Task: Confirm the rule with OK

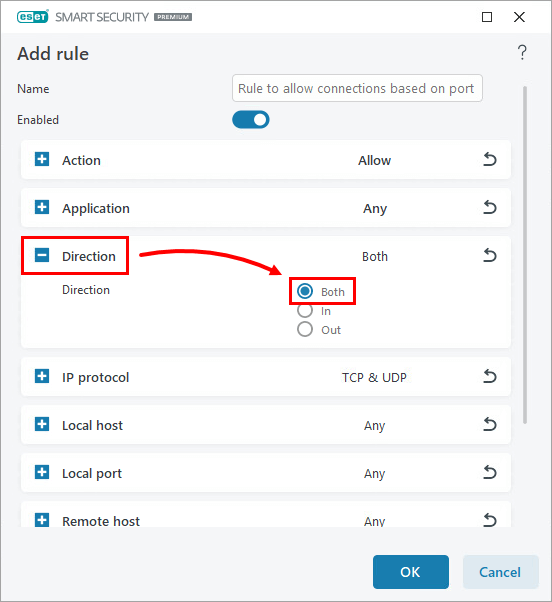Action: point(411,572)
